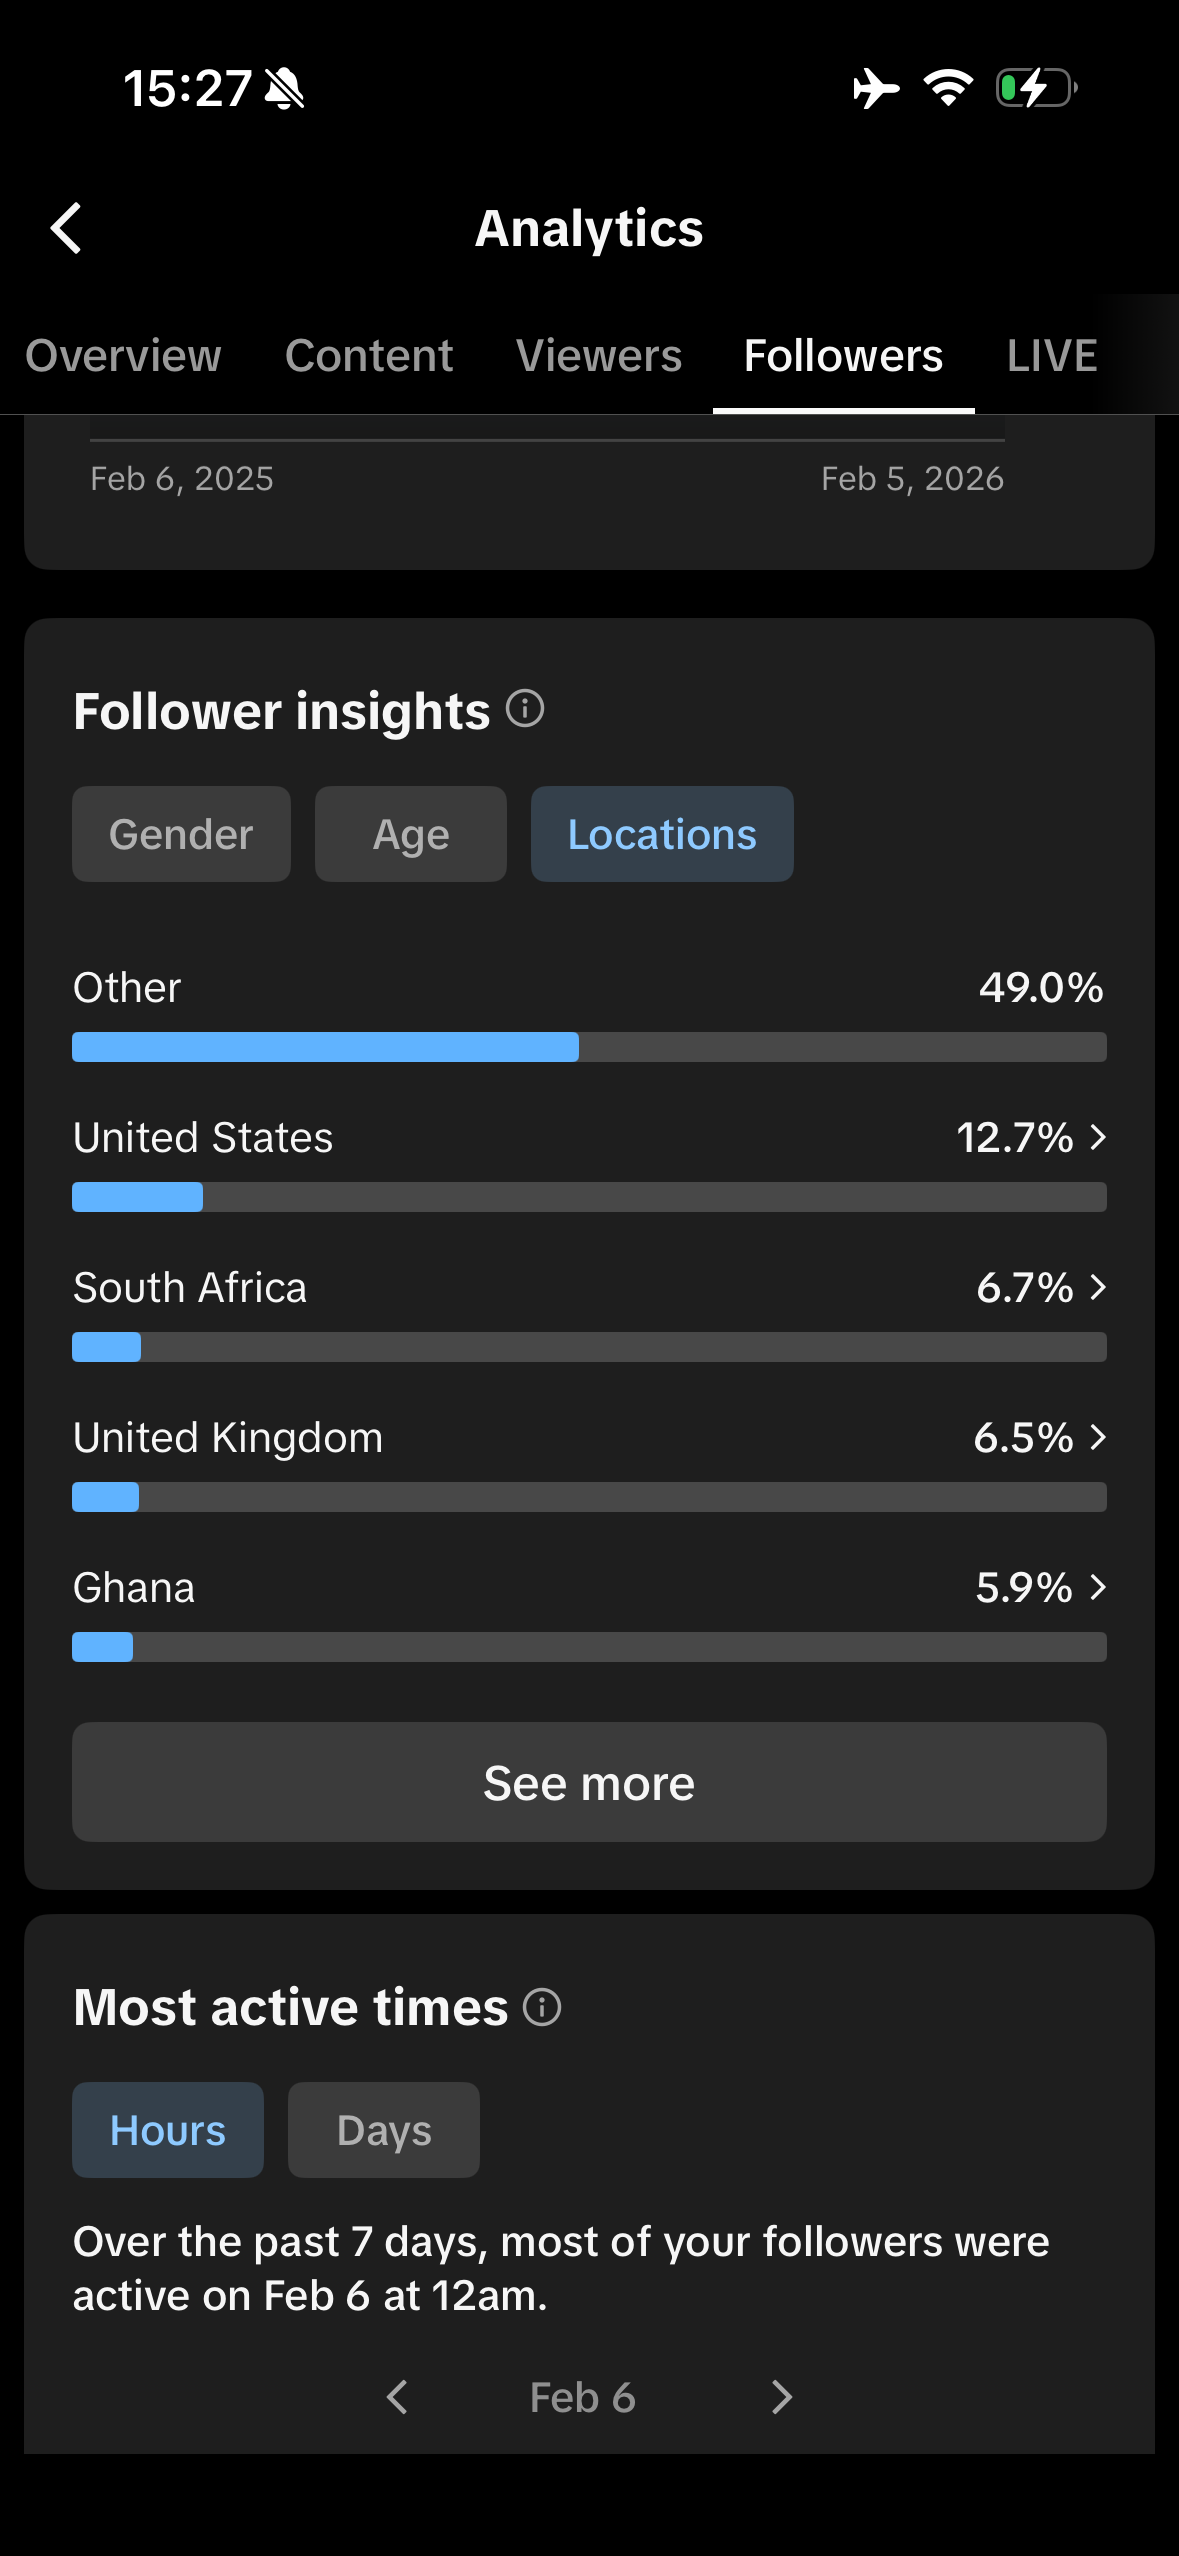
Task: Tap the back arrow icon
Action: point(66,228)
